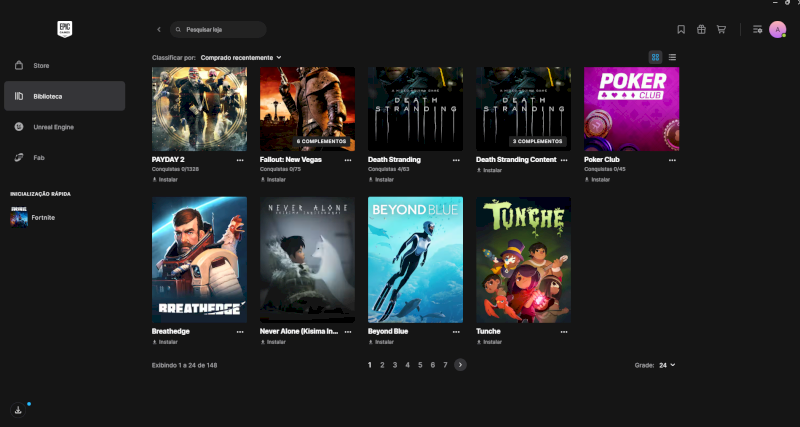Open Fallout: New Vegas three-dot menu
This screenshot has height=427, width=800.
(348, 160)
